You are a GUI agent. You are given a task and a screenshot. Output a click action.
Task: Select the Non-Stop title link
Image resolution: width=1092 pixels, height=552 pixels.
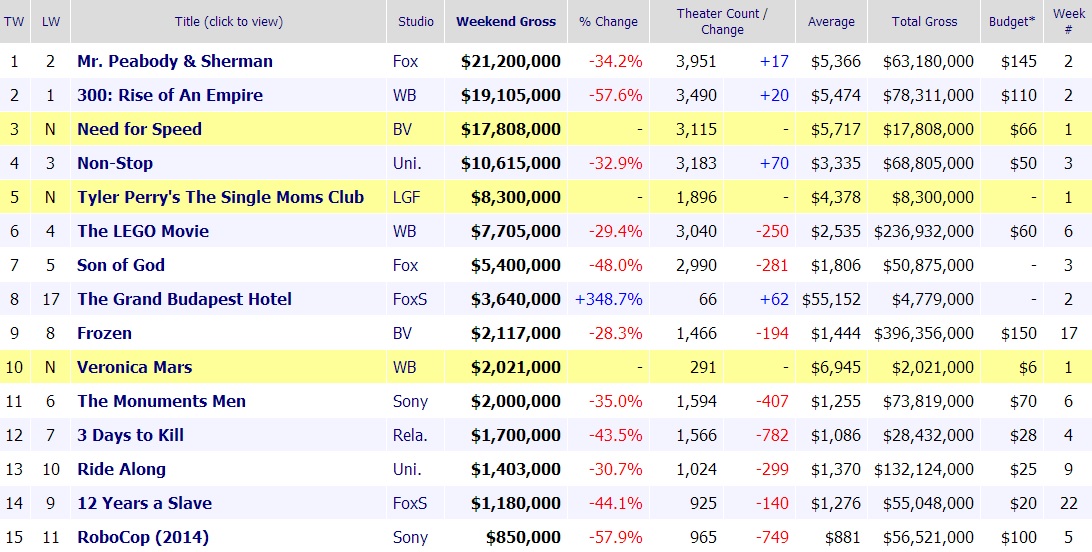point(115,163)
